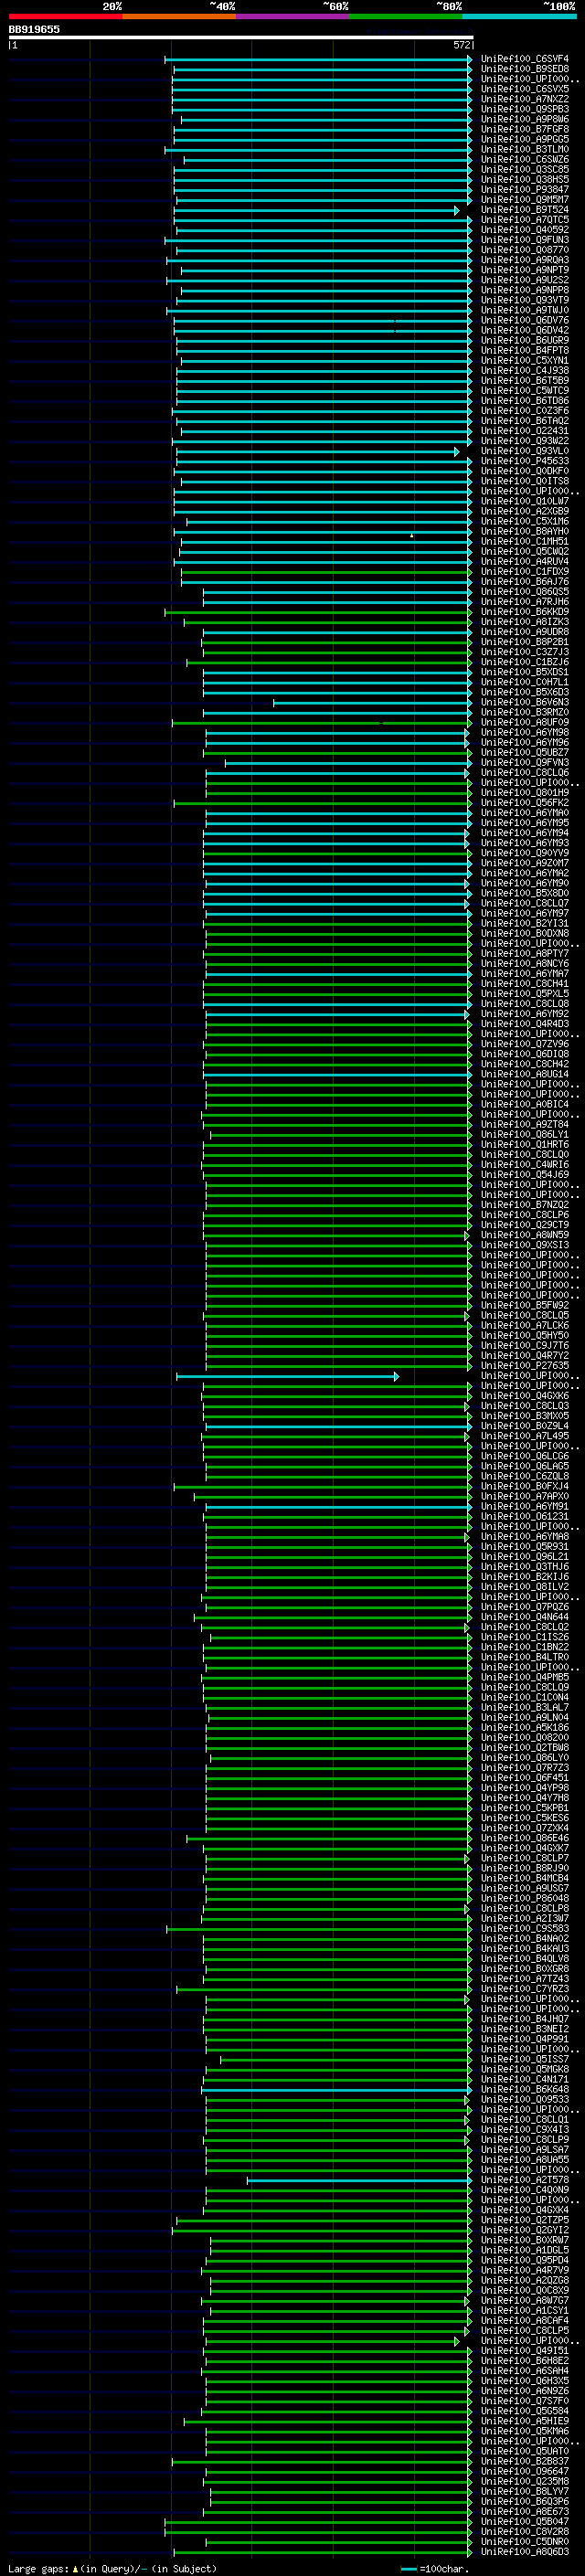Click the cyan ~100% identity color bar
The width and height of the screenshot is (585, 2576).
[x=519, y=16]
